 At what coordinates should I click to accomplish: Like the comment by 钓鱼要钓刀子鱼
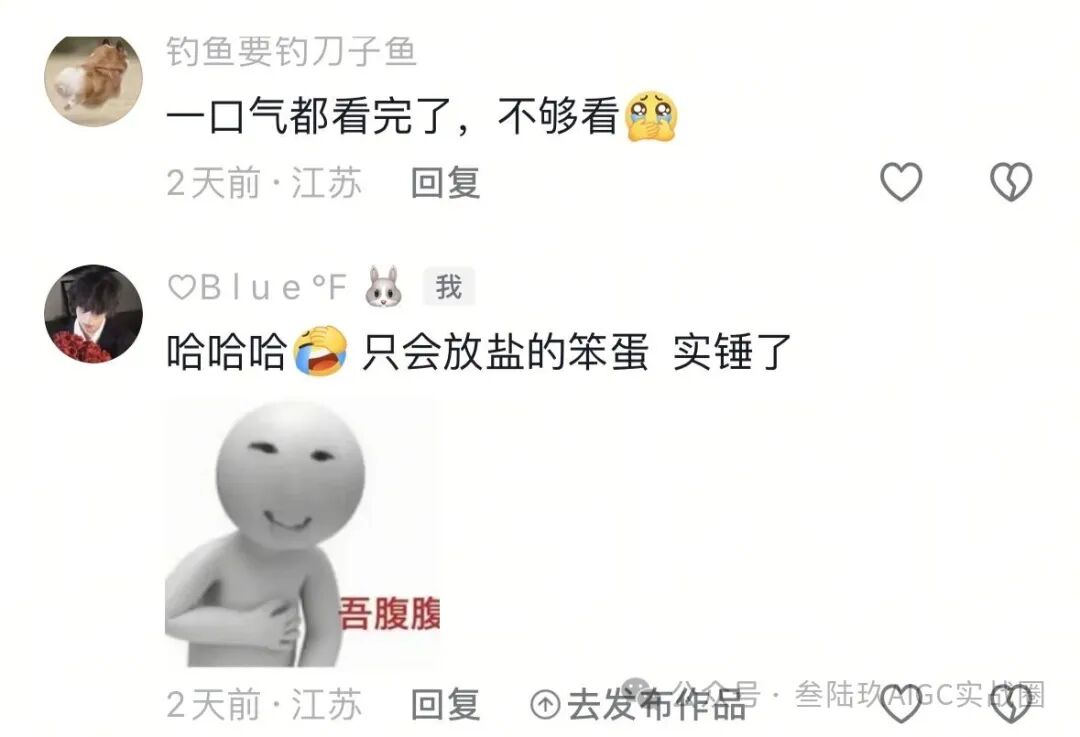[x=901, y=182]
